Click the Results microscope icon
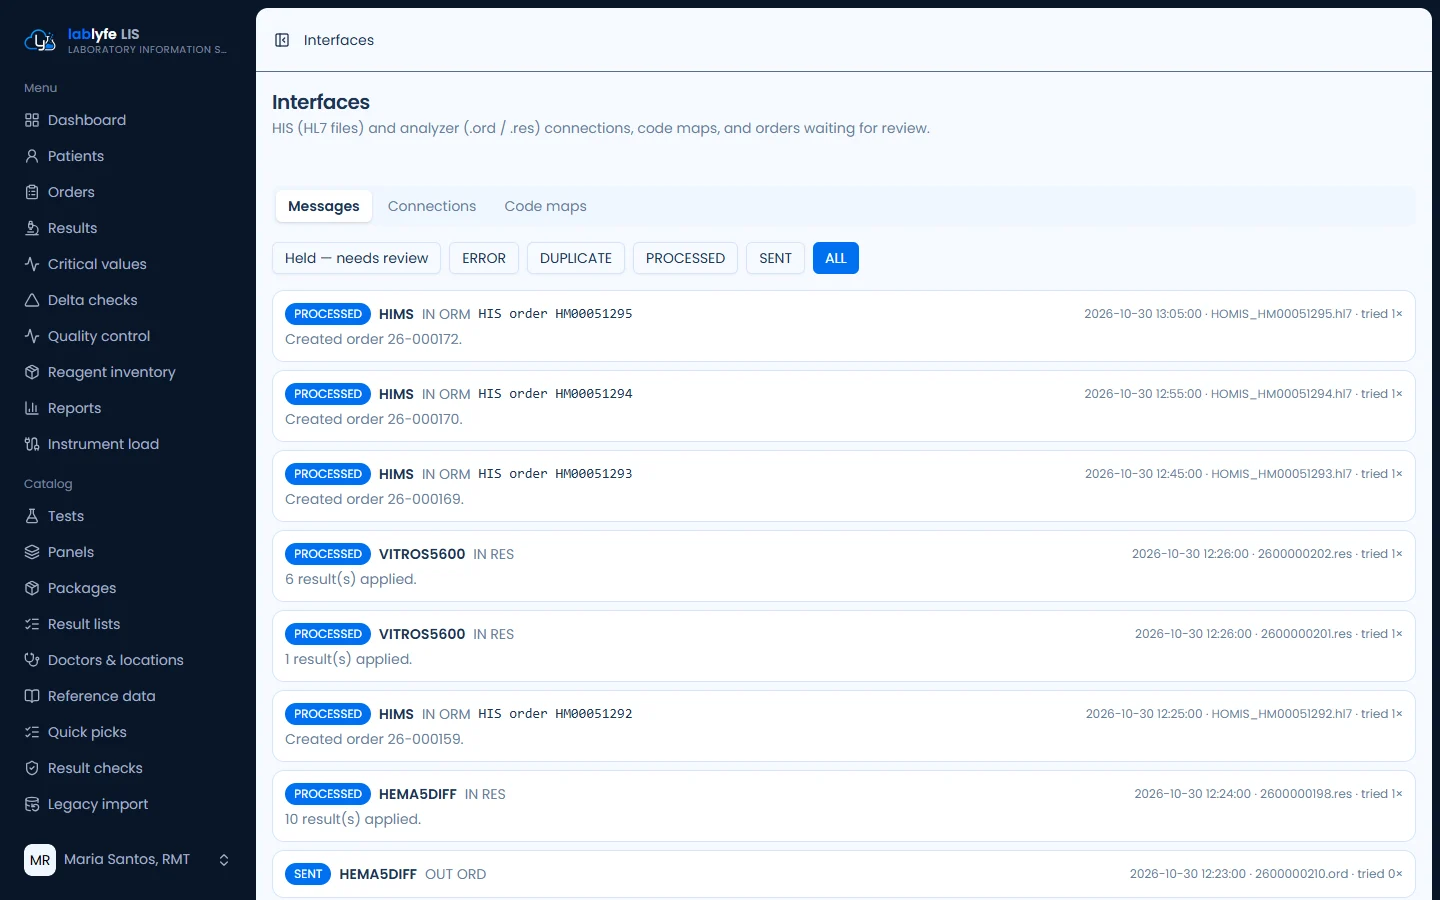This screenshot has width=1440, height=900. 32,228
